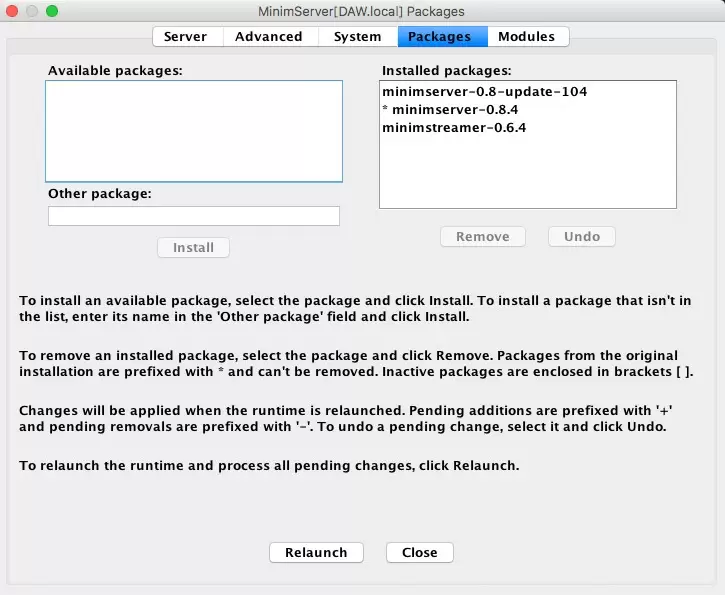Viewport: 725px width, 595px height.
Task: Close the window with red button
Action: pos(13,11)
